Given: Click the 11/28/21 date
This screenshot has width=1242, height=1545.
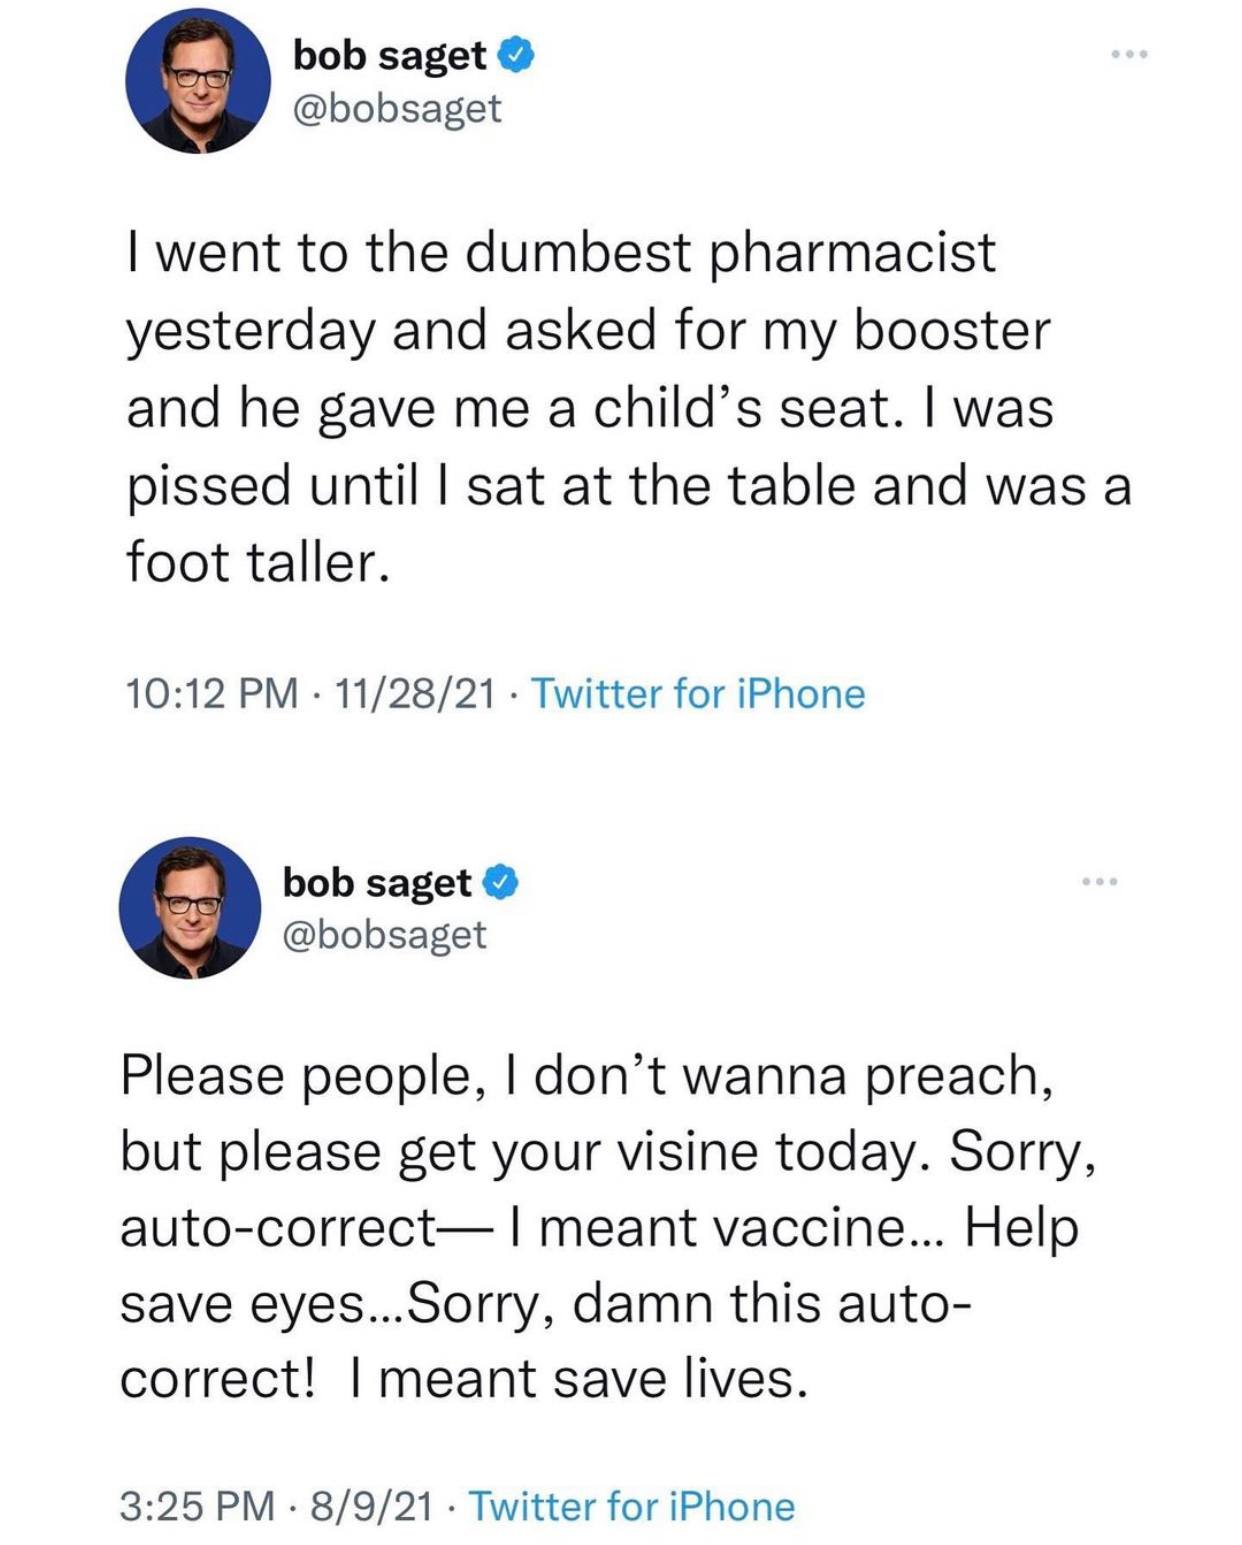Looking at the screenshot, I should 415,693.
